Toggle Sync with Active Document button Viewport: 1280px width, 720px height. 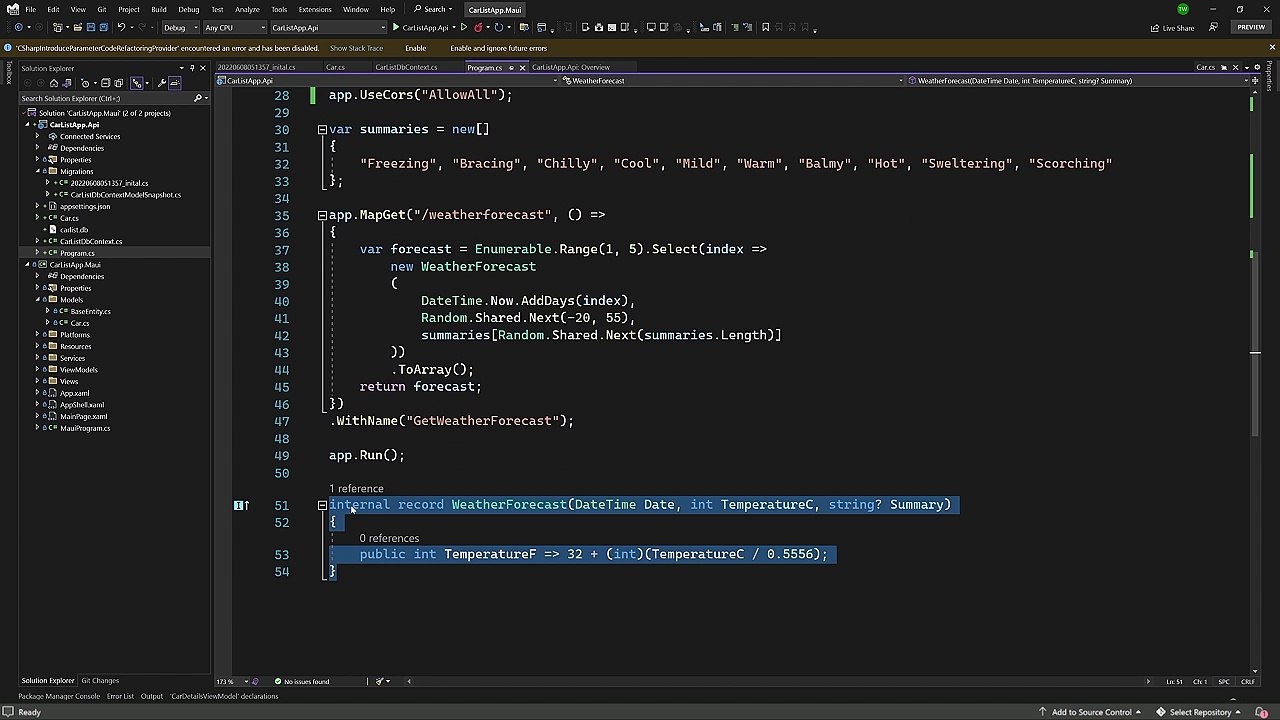(x=138, y=83)
